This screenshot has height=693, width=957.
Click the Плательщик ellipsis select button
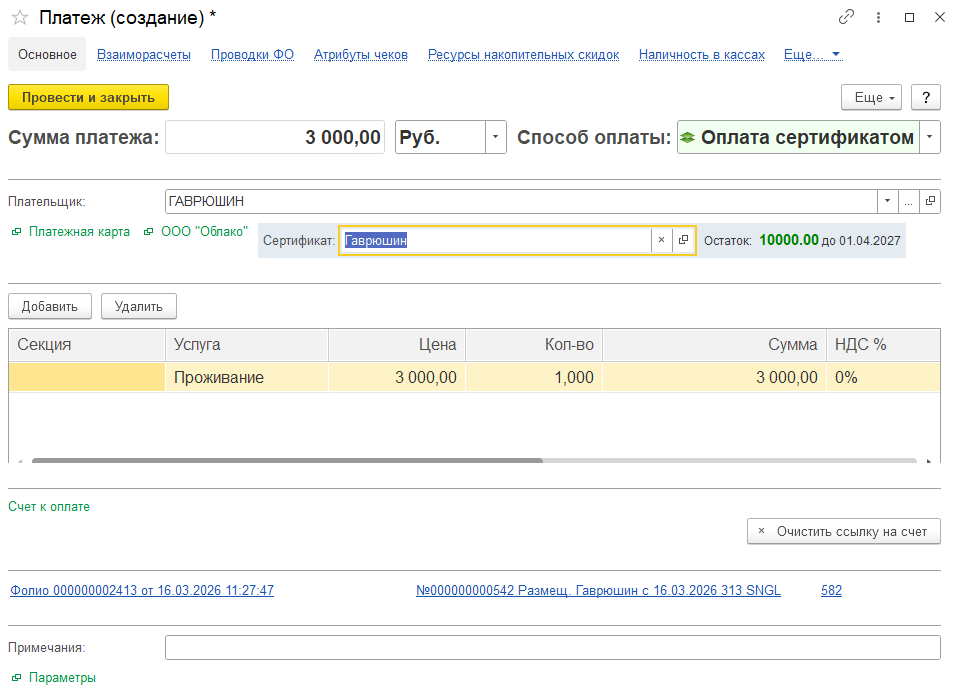click(909, 201)
